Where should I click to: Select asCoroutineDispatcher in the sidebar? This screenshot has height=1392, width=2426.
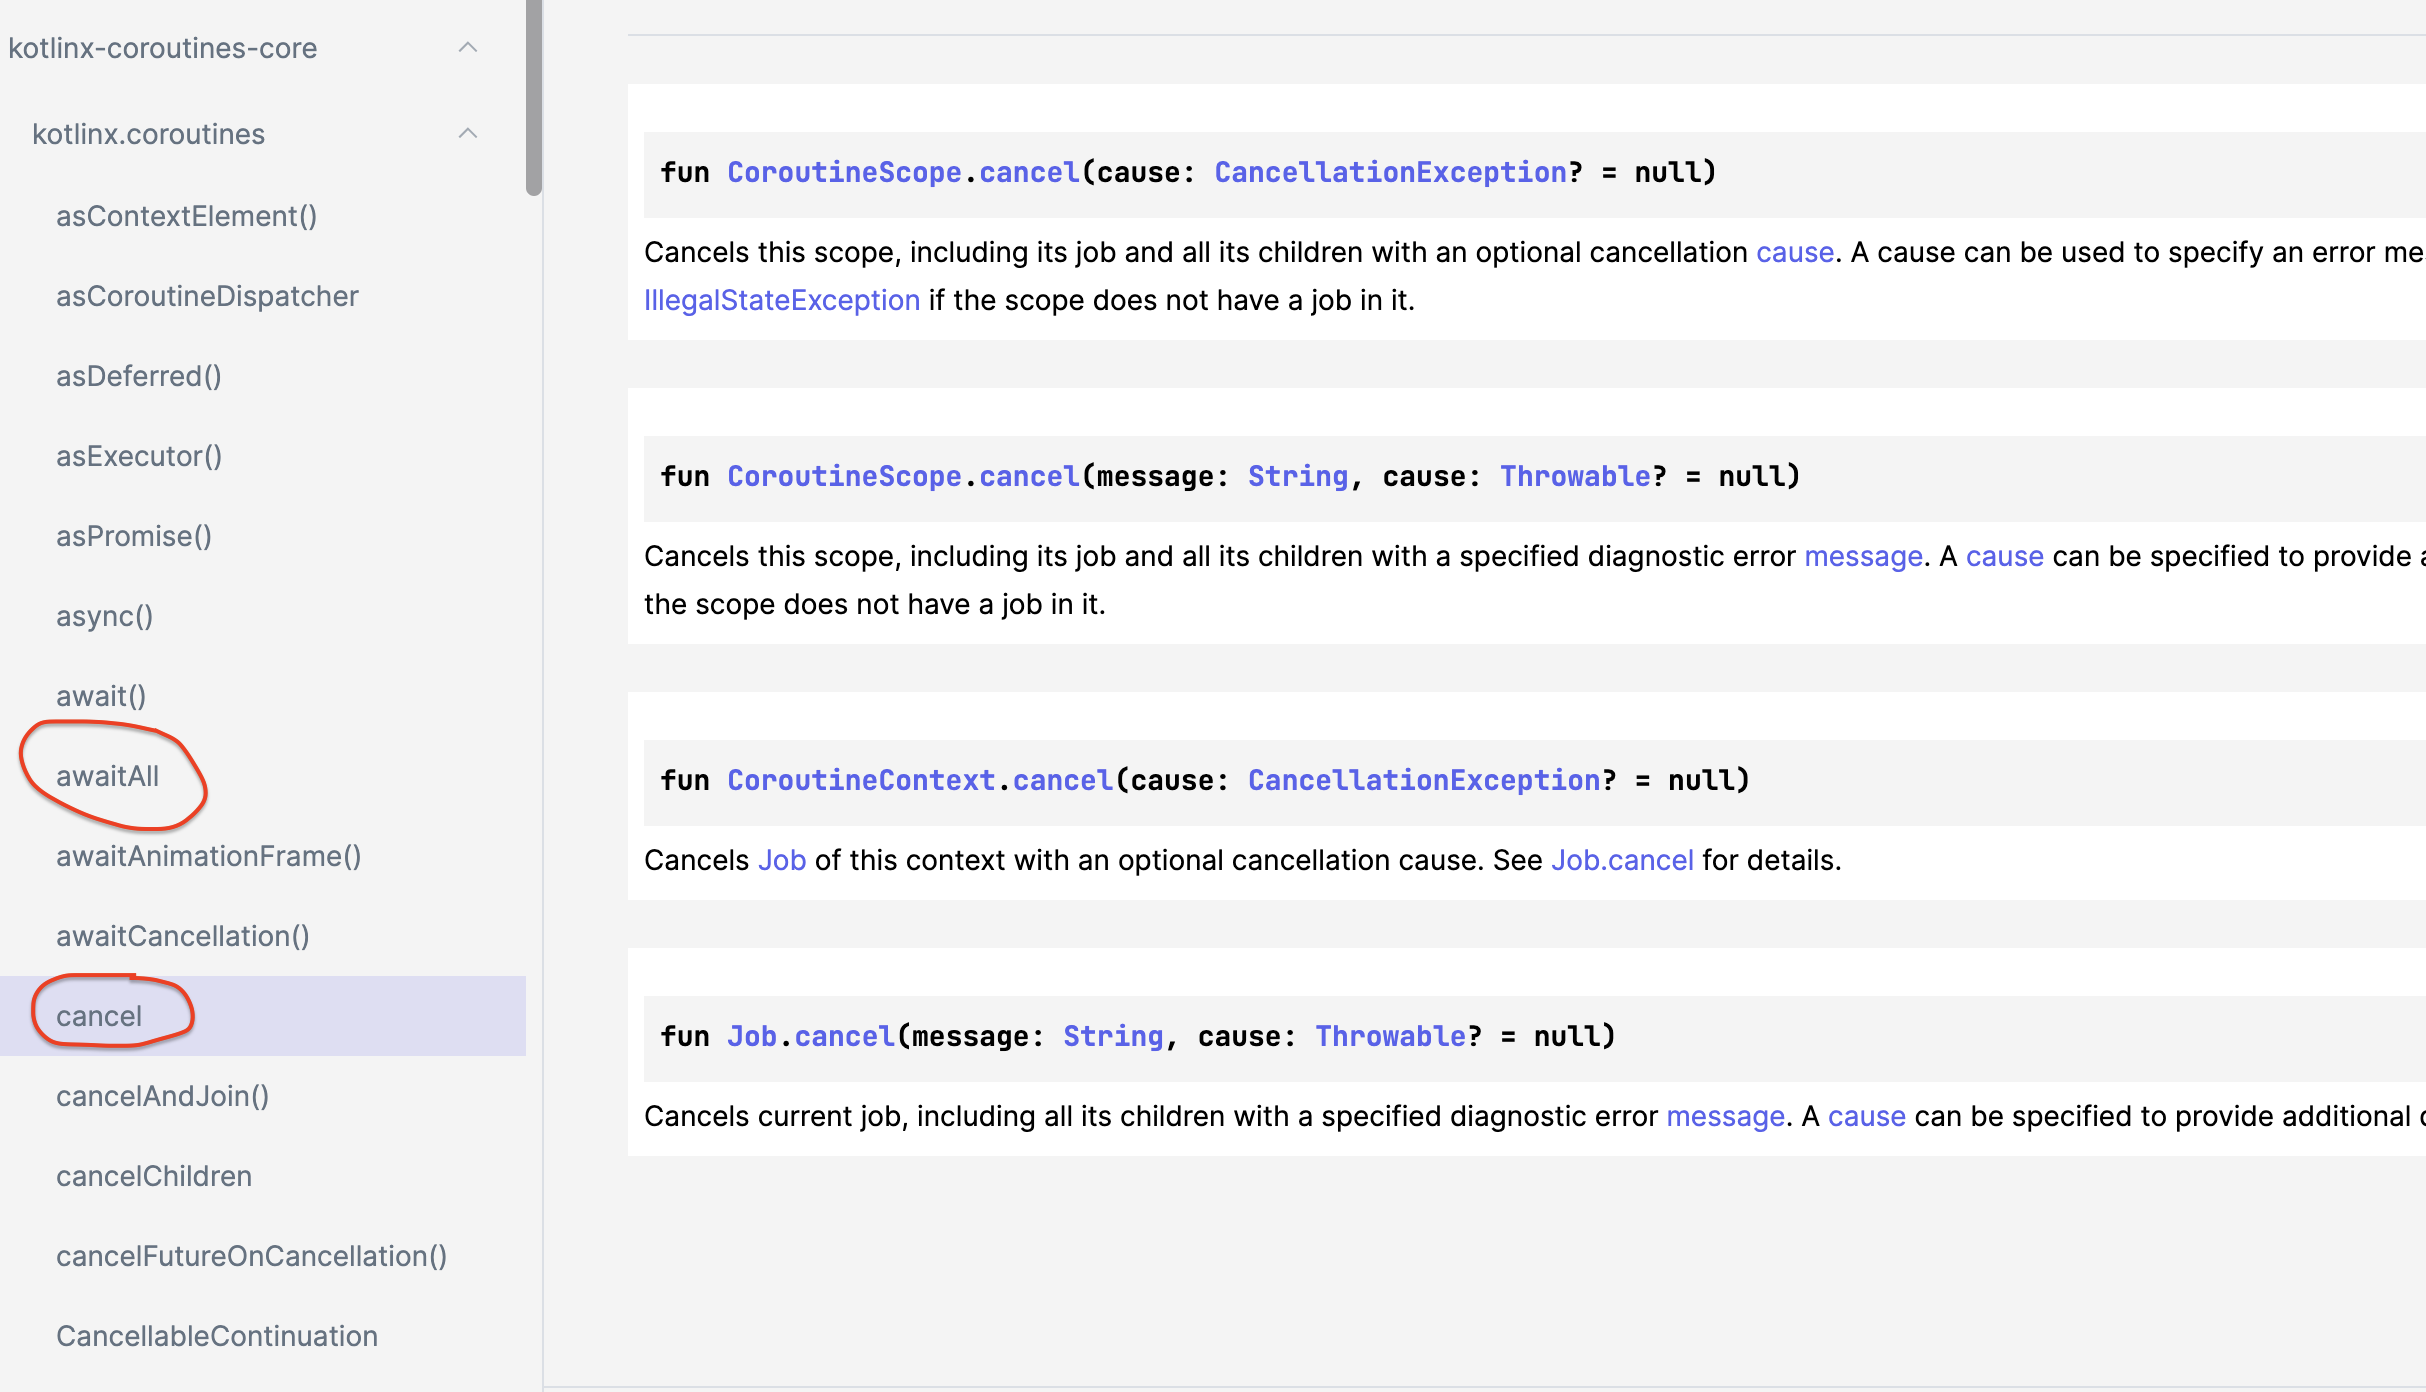pyautogui.click(x=207, y=296)
